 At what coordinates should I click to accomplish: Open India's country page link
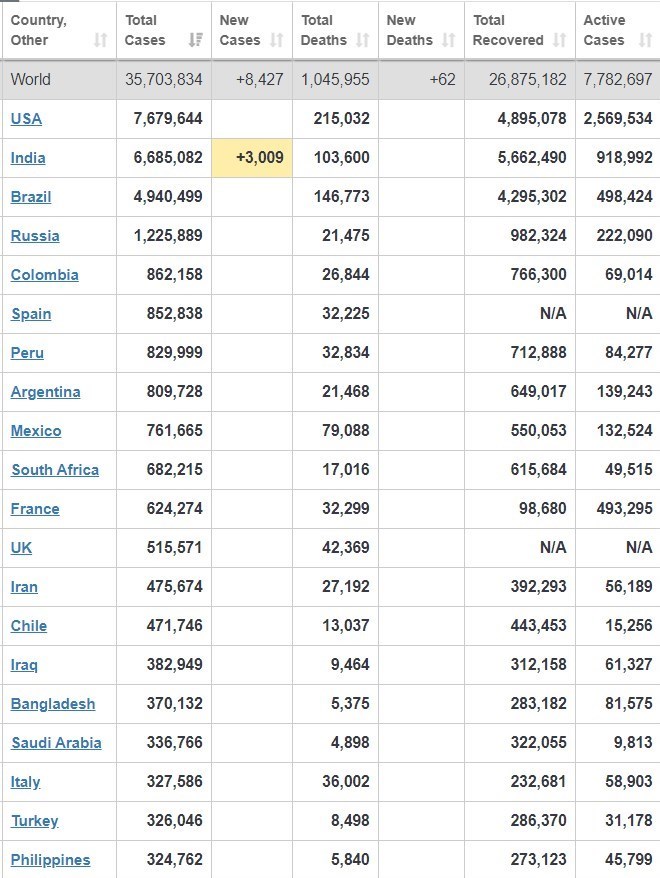point(28,158)
